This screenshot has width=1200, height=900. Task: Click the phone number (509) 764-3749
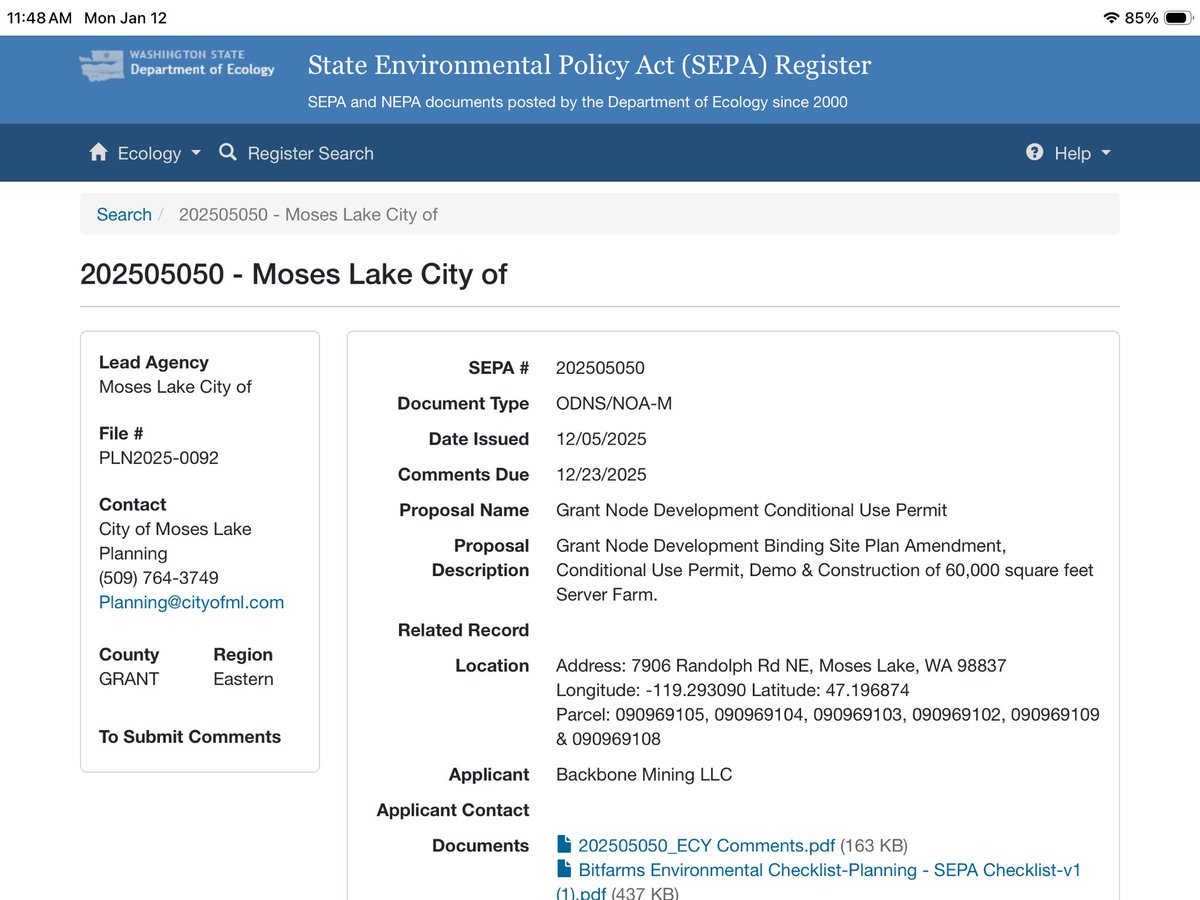tap(159, 578)
